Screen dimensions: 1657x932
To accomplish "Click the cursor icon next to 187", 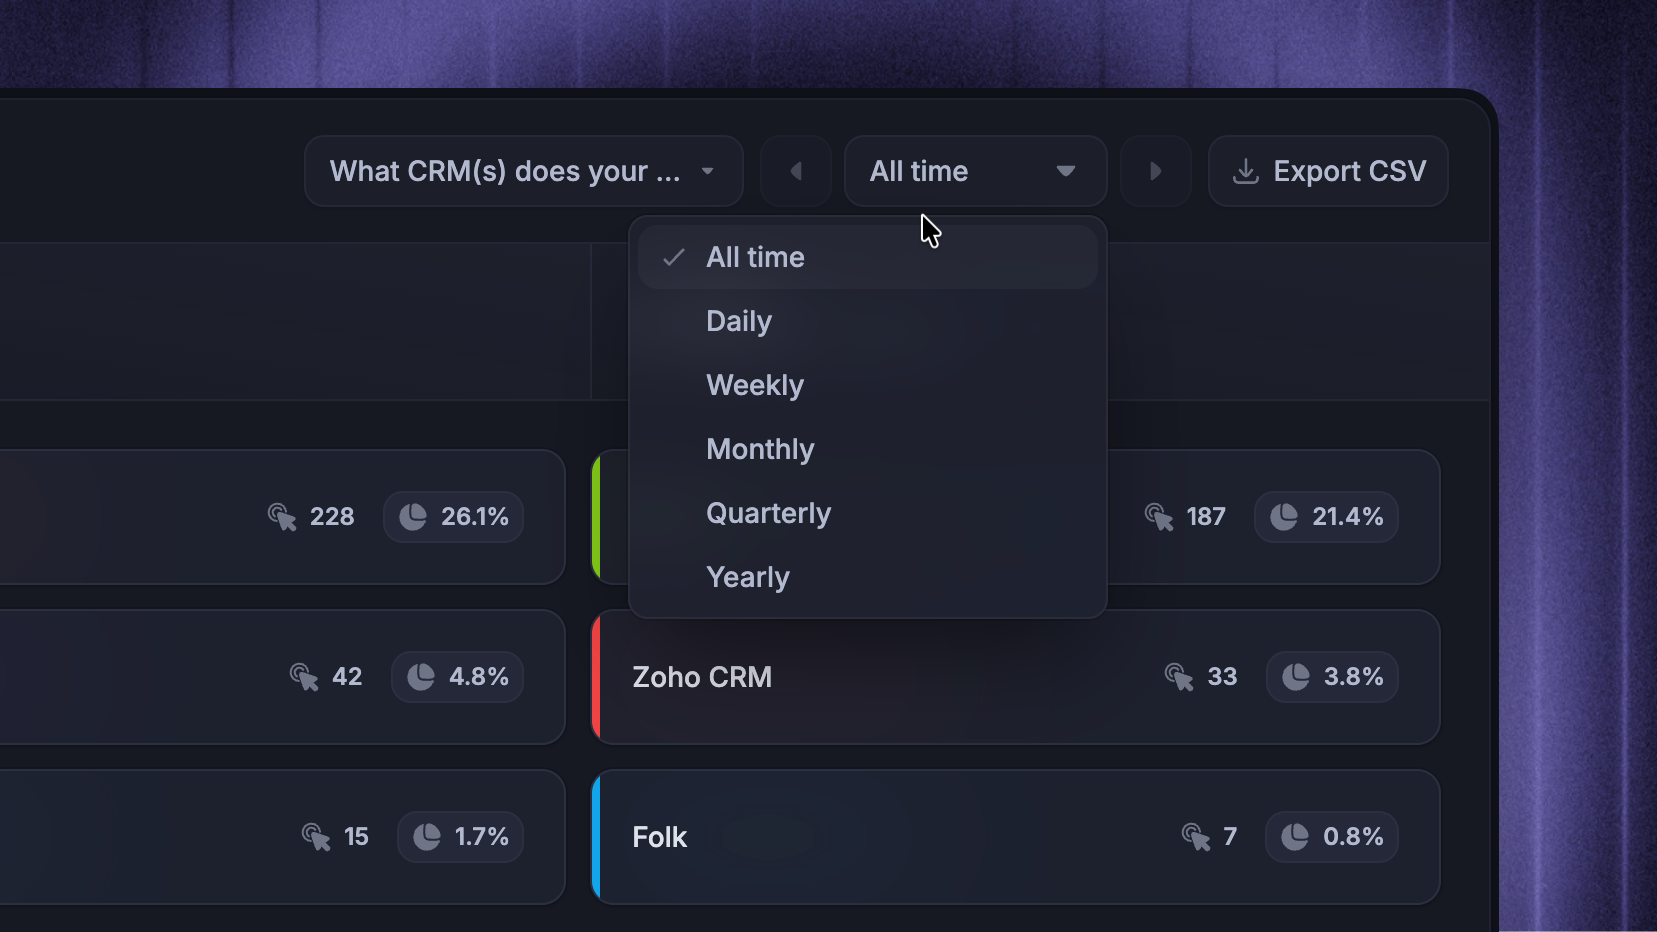I will pos(1159,517).
